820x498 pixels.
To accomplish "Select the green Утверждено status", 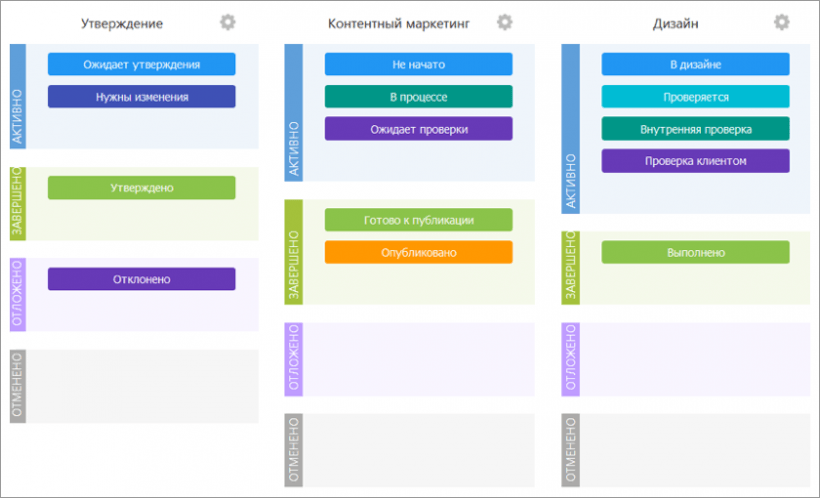I will pos(141,188).
